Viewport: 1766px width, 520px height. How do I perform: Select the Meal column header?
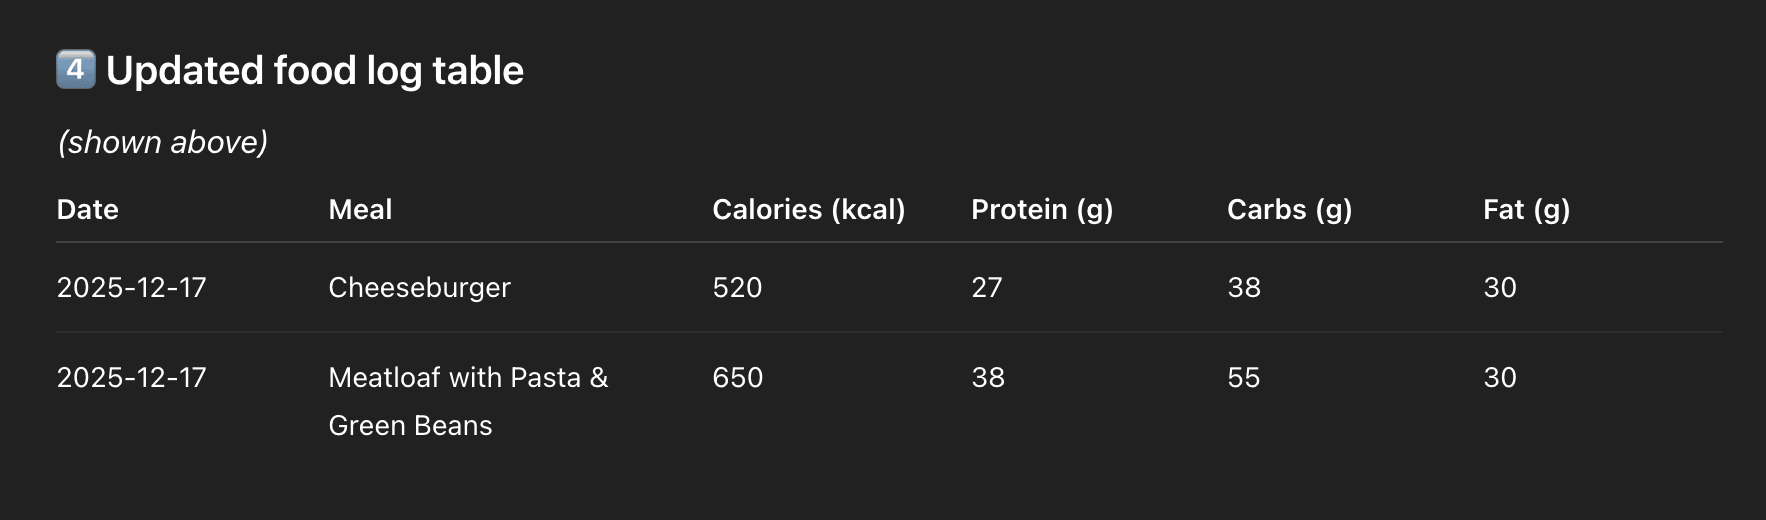click(x=360, y=209)
